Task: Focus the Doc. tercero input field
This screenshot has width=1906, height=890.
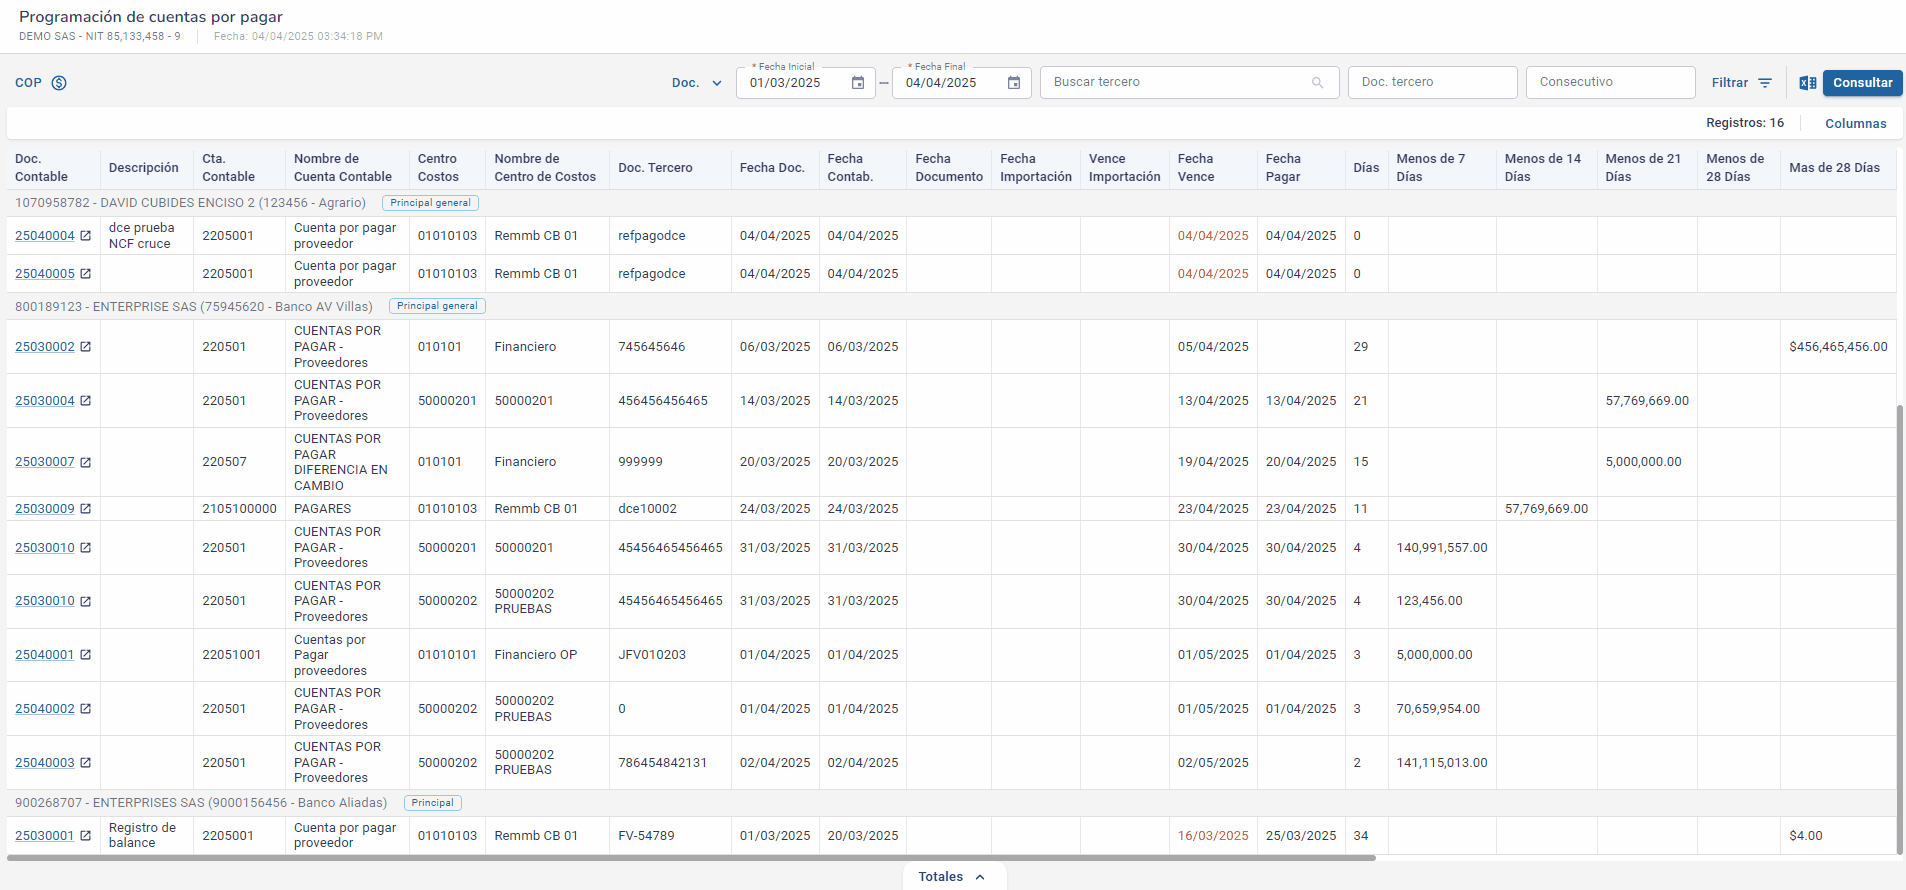Action: tap(1432, 83)
